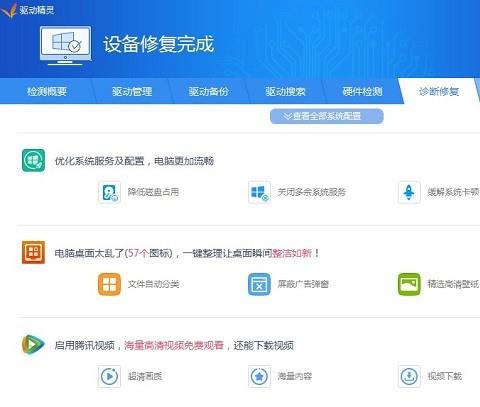Click the 文件自动分类 grid icon
Image resolution: width=480 pixels, height=407 pixels.
[109, 284]
